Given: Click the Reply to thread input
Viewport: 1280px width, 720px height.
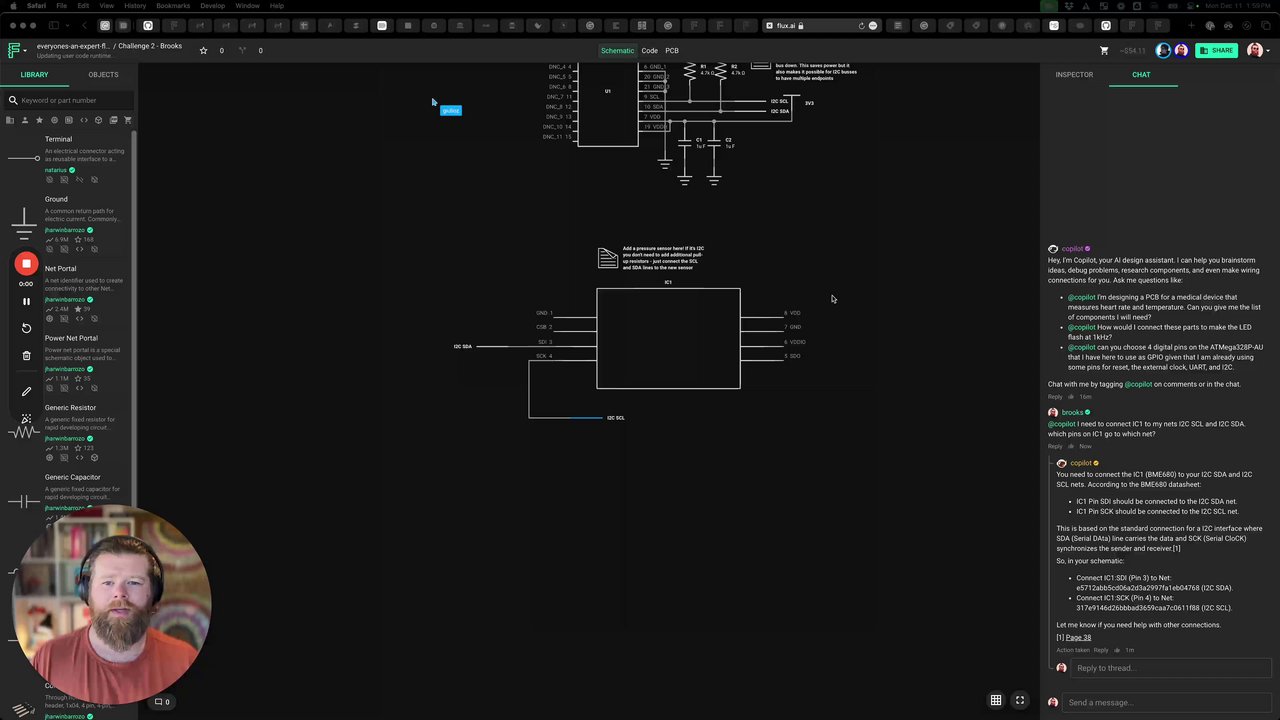Looking at the screenshot, I should point(1173,668).
